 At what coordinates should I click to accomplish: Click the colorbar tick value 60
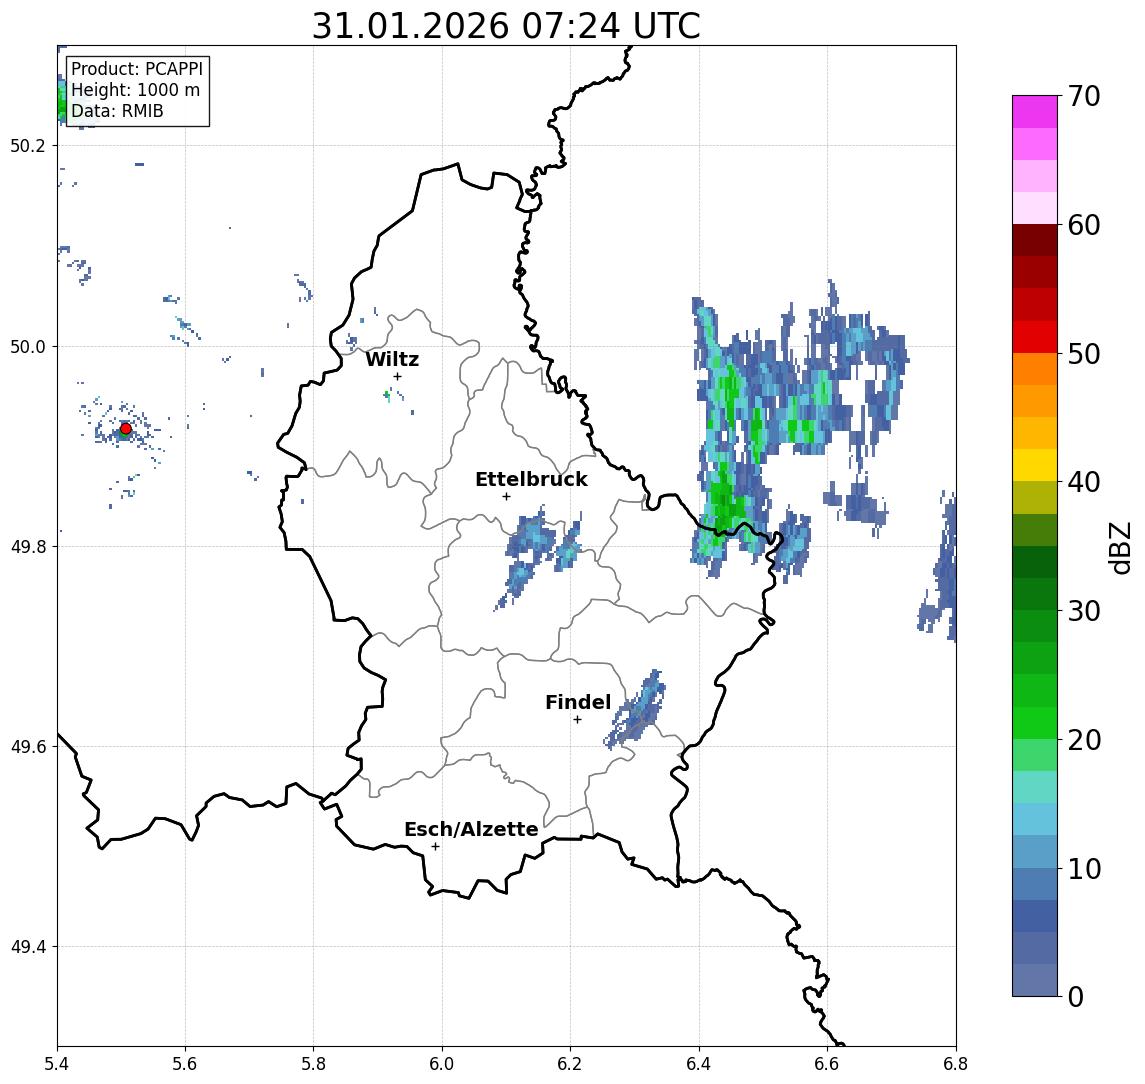pyautogui.click(x=1084, y=225)
